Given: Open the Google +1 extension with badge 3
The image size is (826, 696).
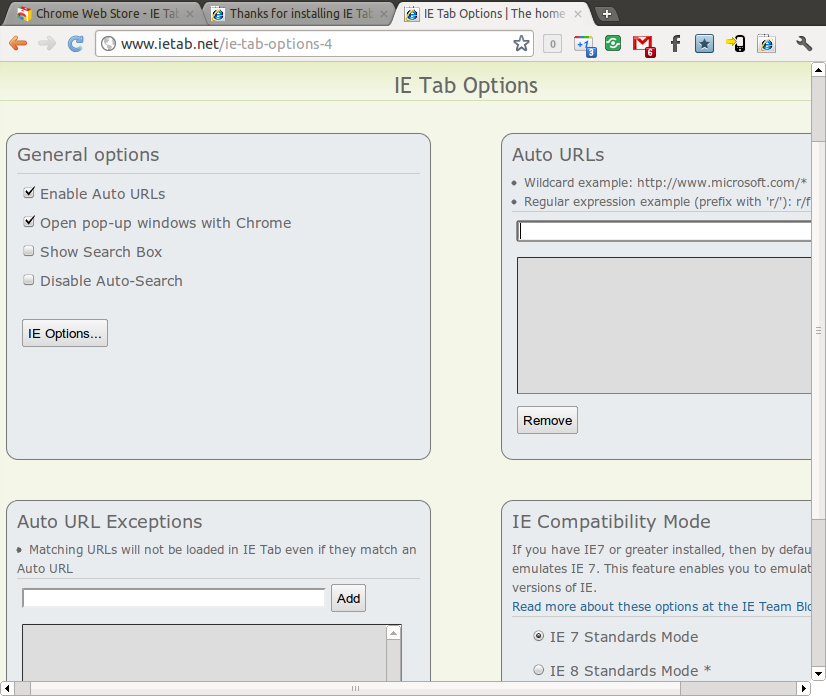Looking at the screenshot, I should 585,45.
